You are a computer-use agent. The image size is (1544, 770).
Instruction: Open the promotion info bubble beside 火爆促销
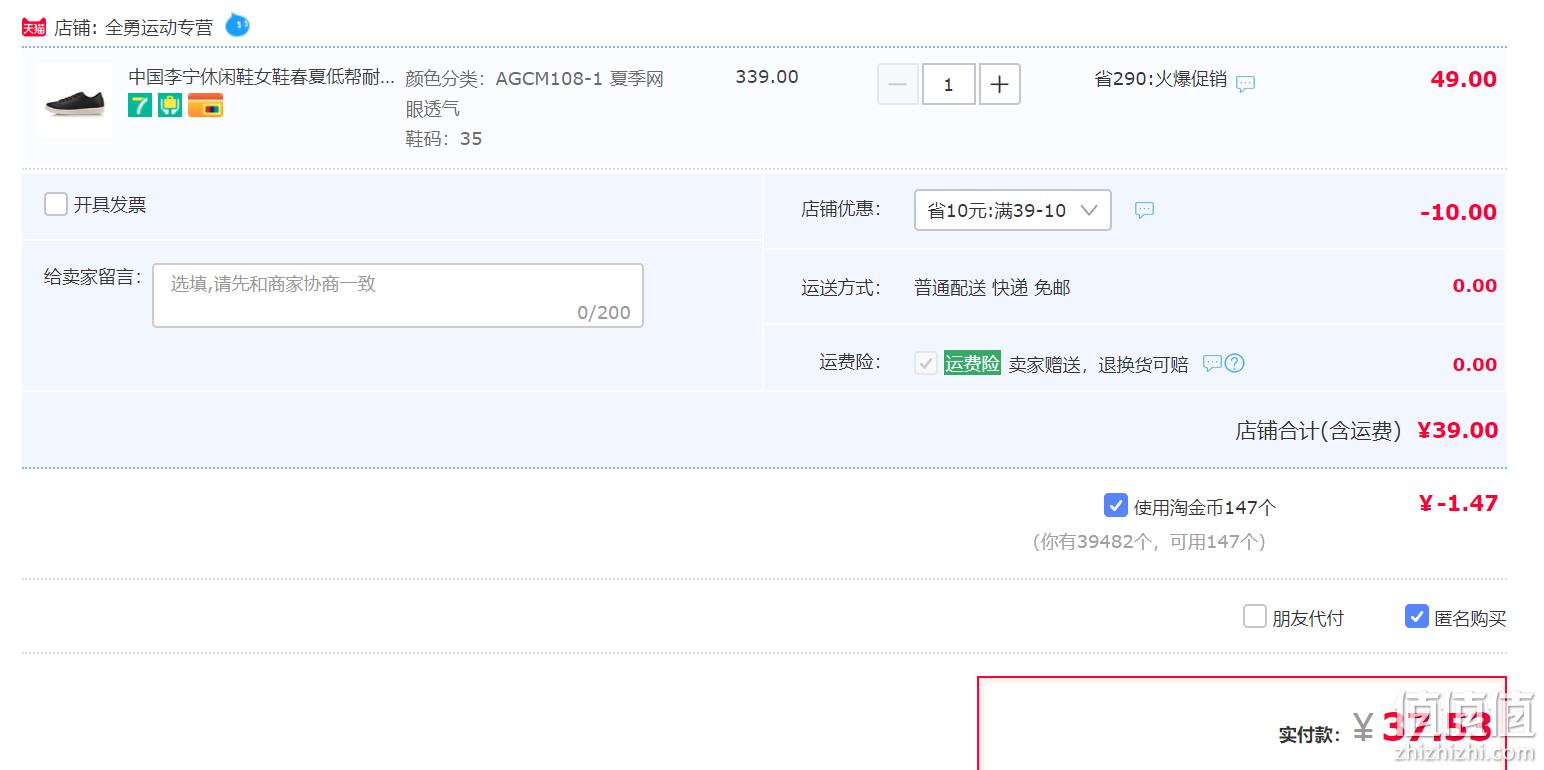click(1245, 84)
